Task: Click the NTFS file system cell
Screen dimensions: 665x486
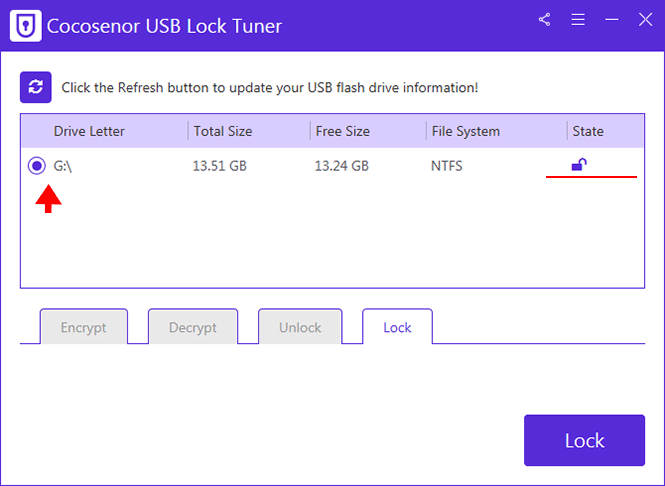Action: point(447,166)
